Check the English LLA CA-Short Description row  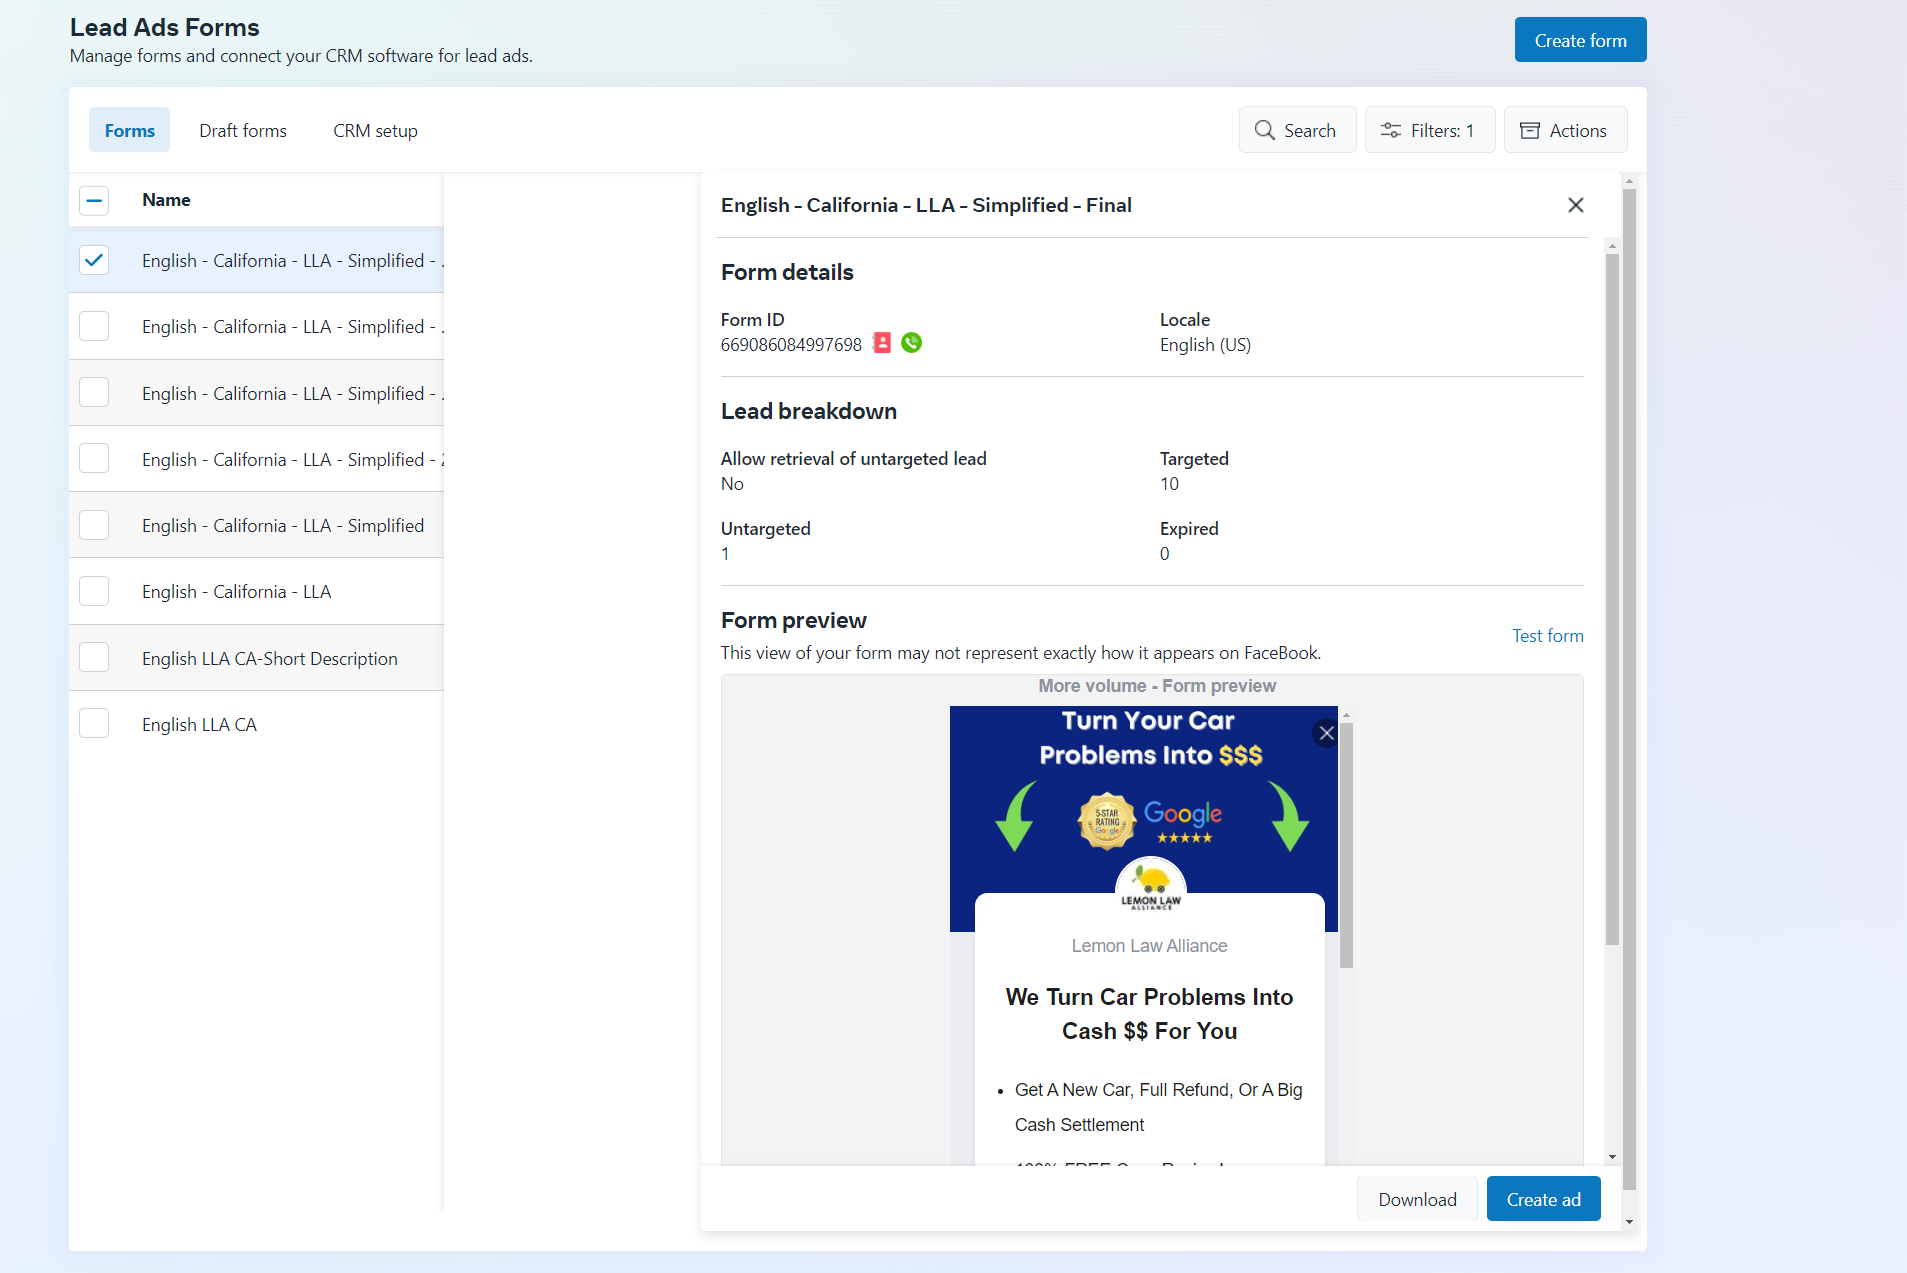click(x=94, y=657)
